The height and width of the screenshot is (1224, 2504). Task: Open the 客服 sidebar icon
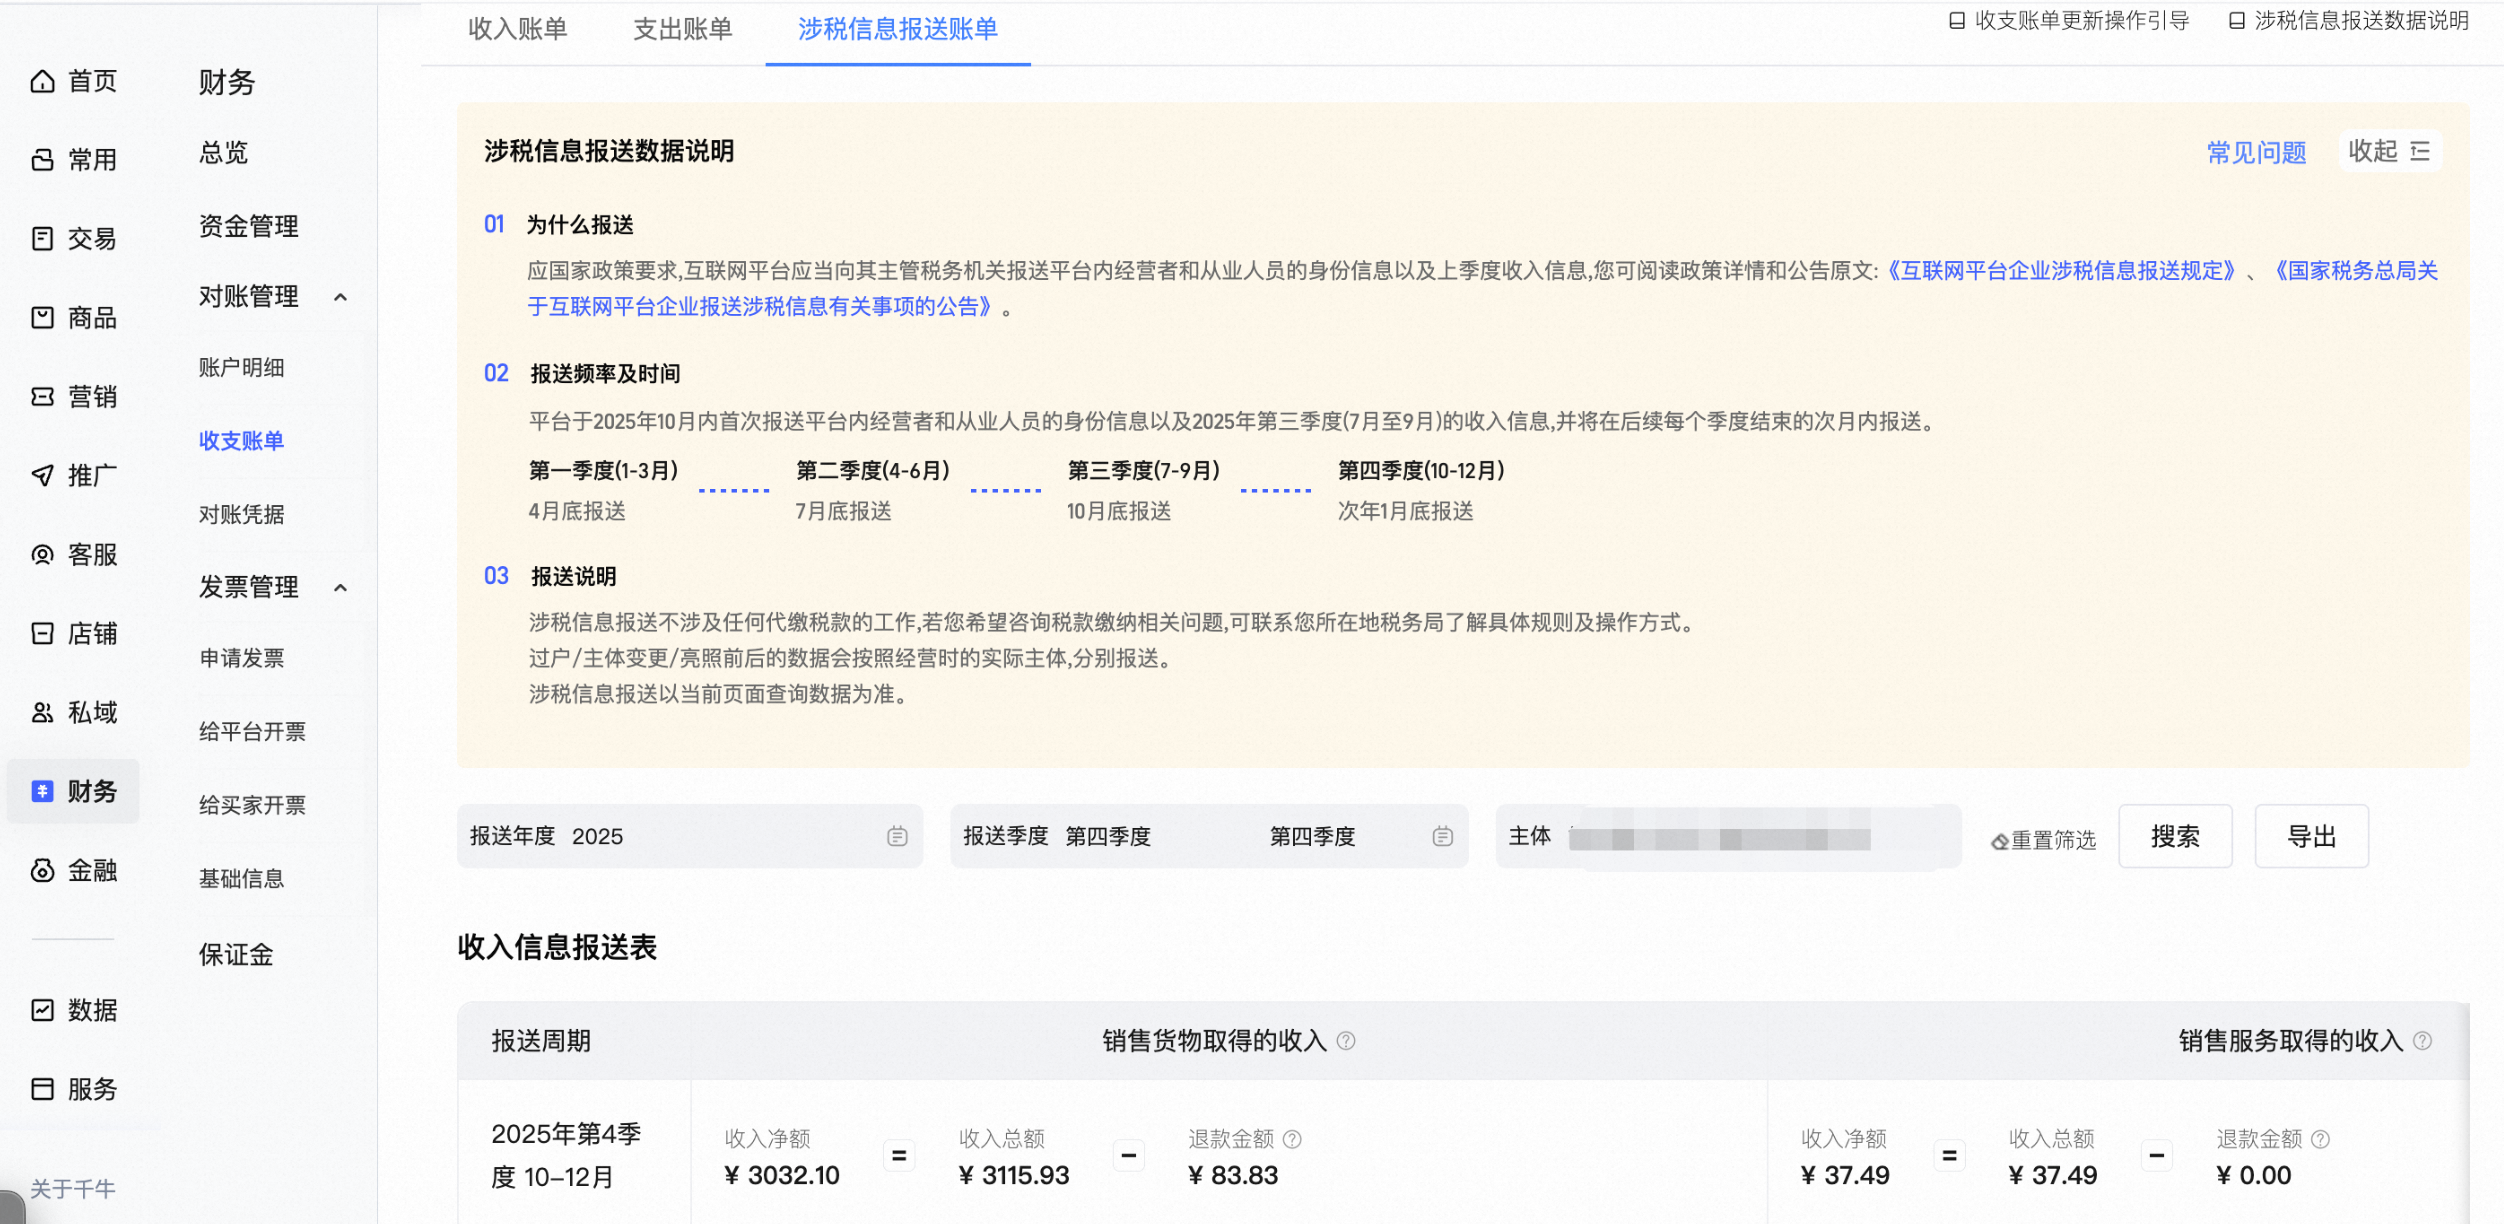[42, 554]
